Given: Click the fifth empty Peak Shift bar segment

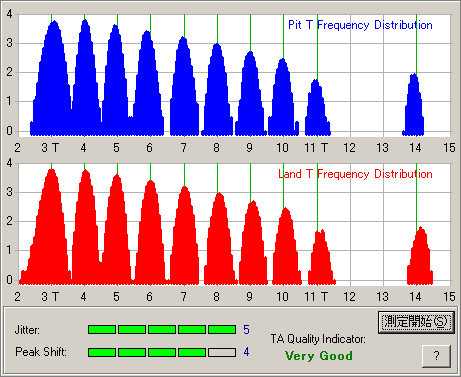Looking at the screenshot, I should [x=222, y=352].
